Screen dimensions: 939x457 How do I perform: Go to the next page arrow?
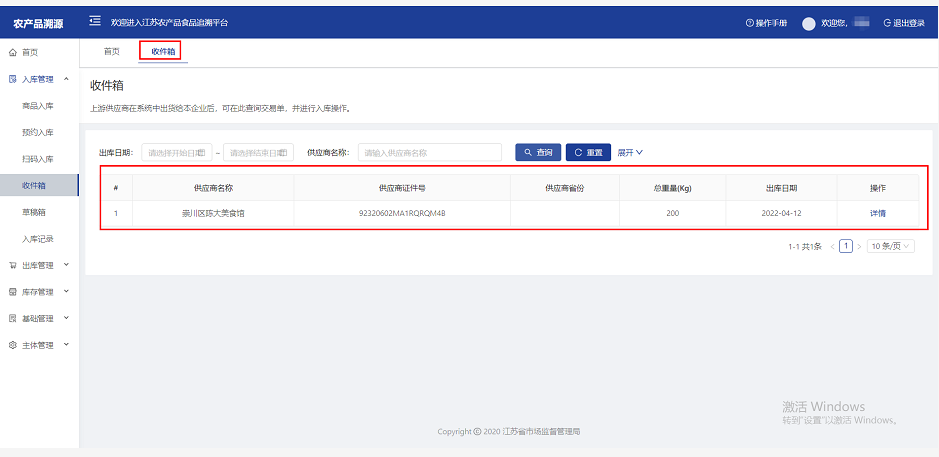point(859,246)
